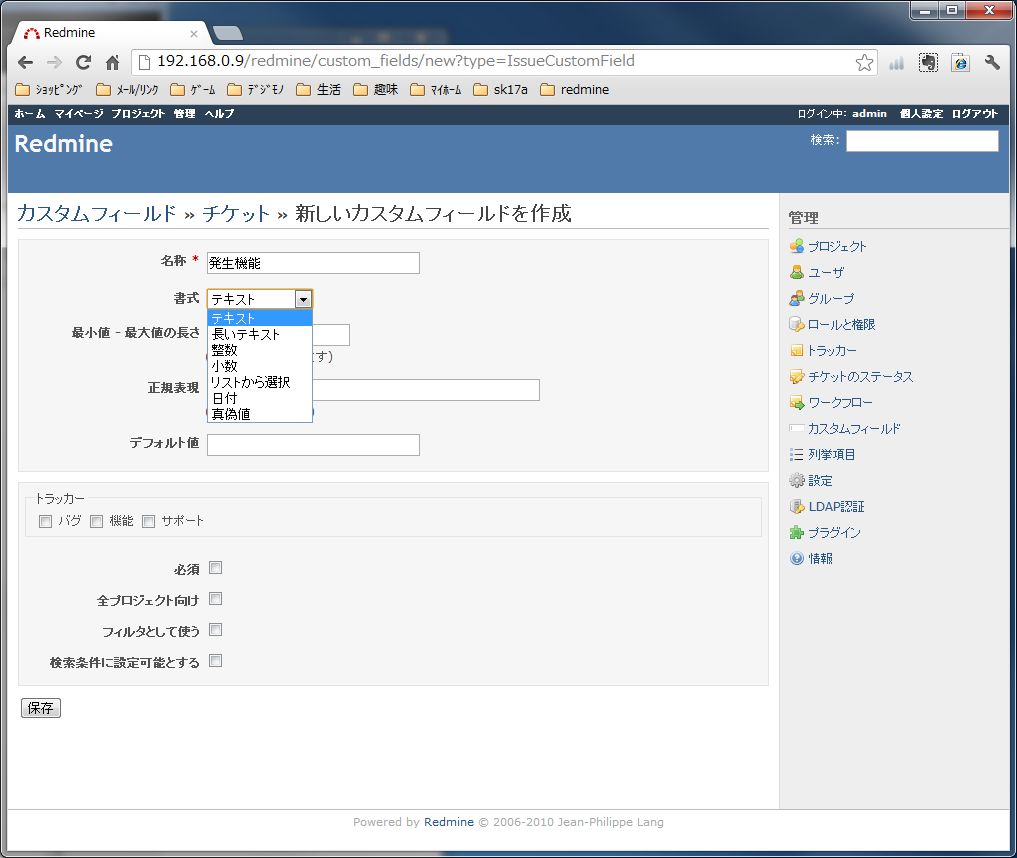Open the ショッピング bookmark folder

(49, 89)
